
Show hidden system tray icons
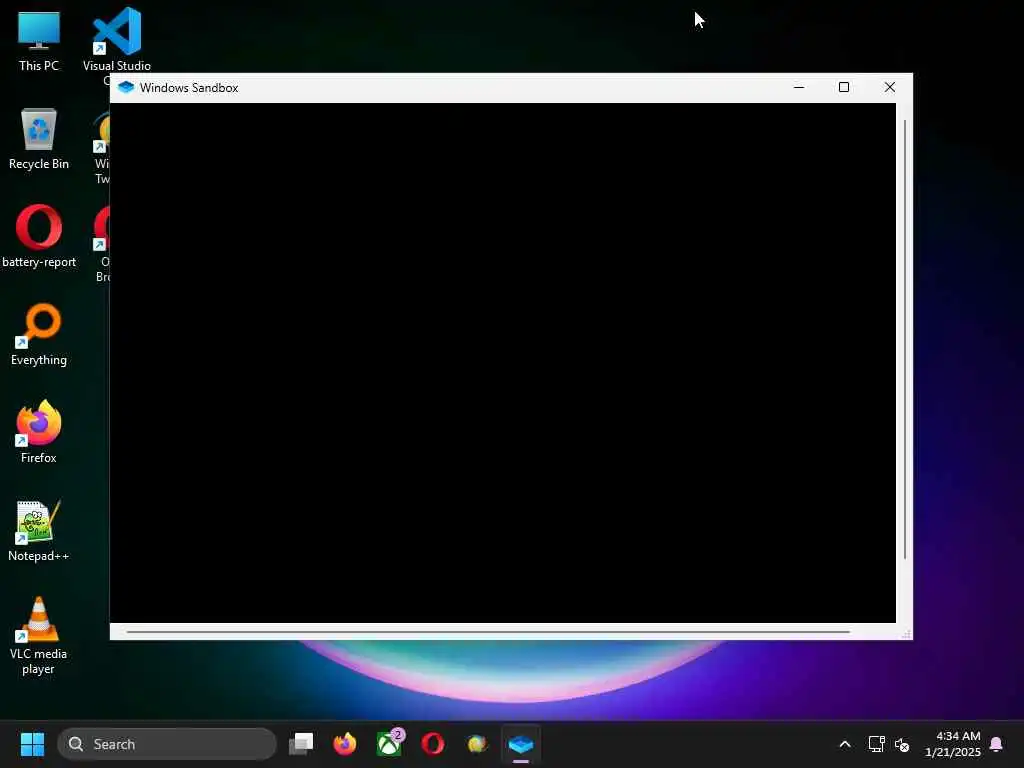[x=844, y=744]
